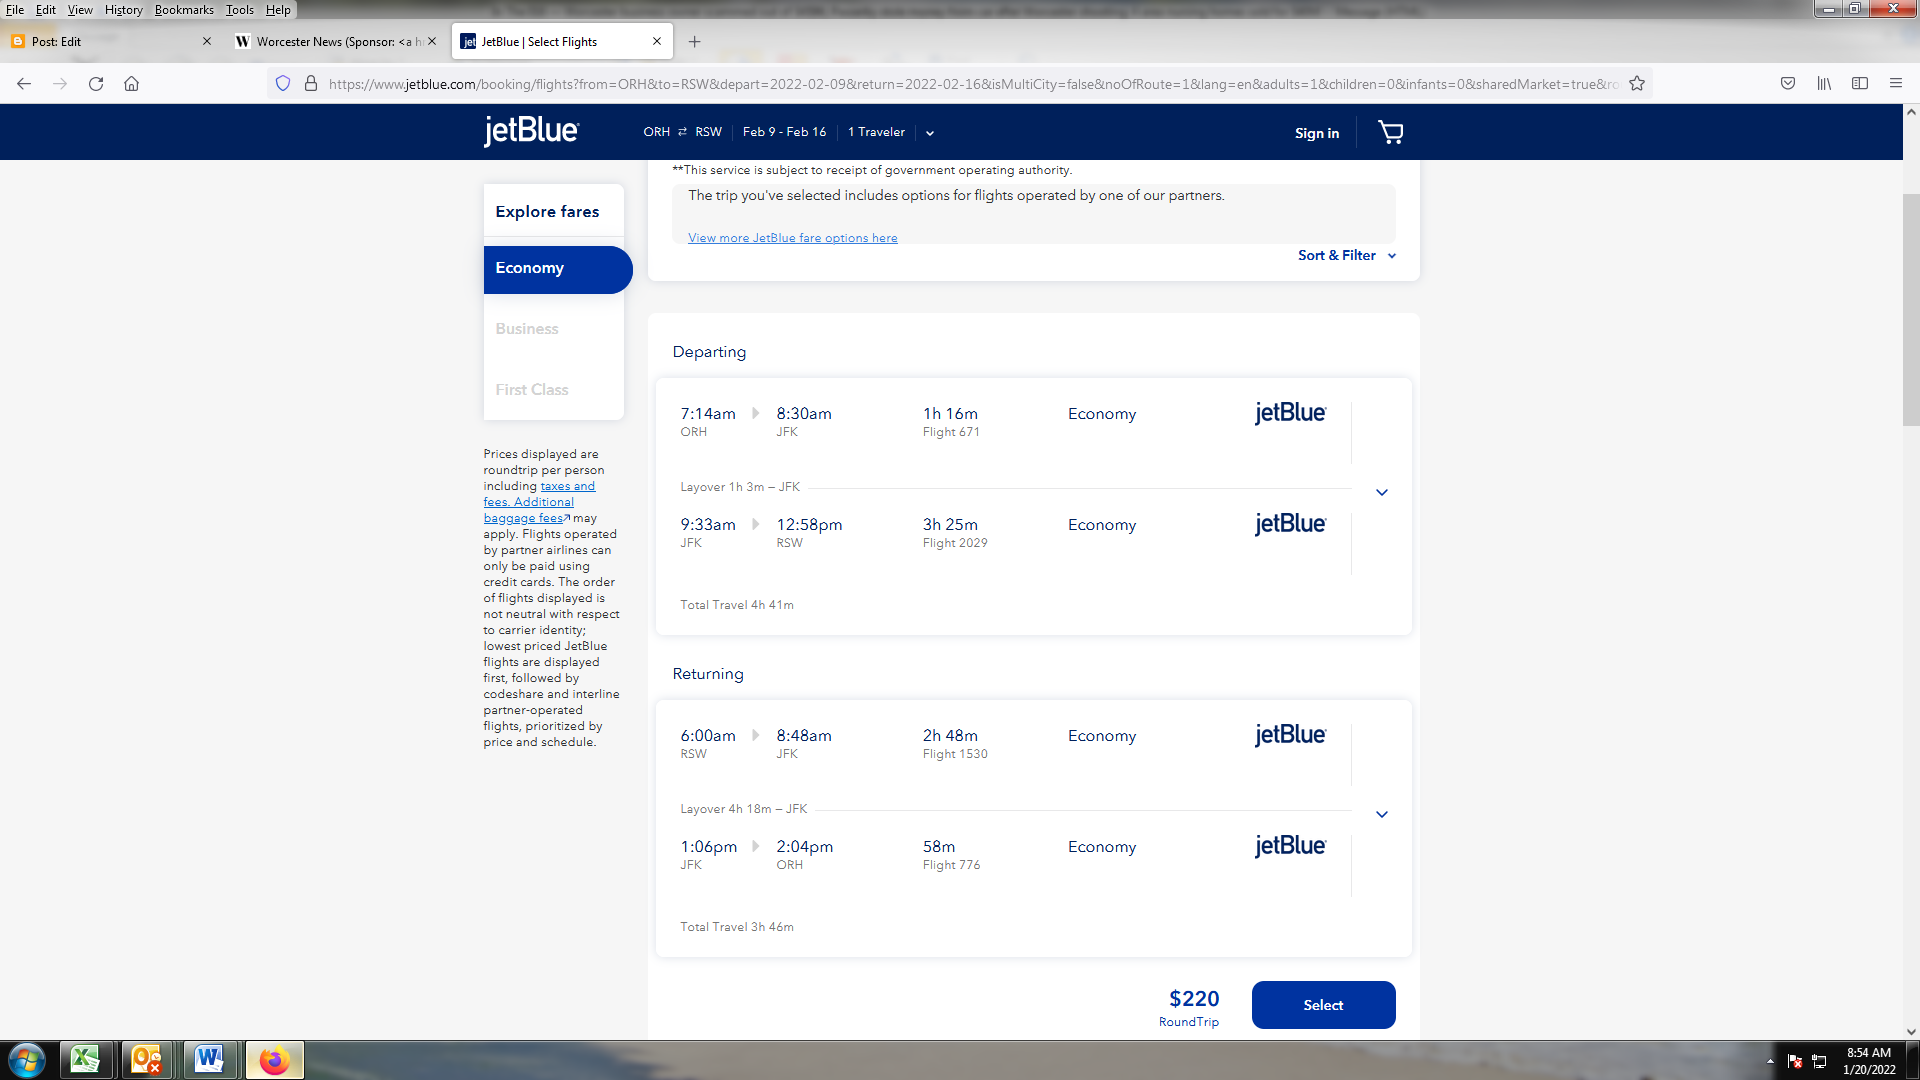Image resolution: width=1920 pixels, height=1080 pixels.
Task: Go forward using the browser forward arrow
Action: pyautogui.click(x=60, y=84)
